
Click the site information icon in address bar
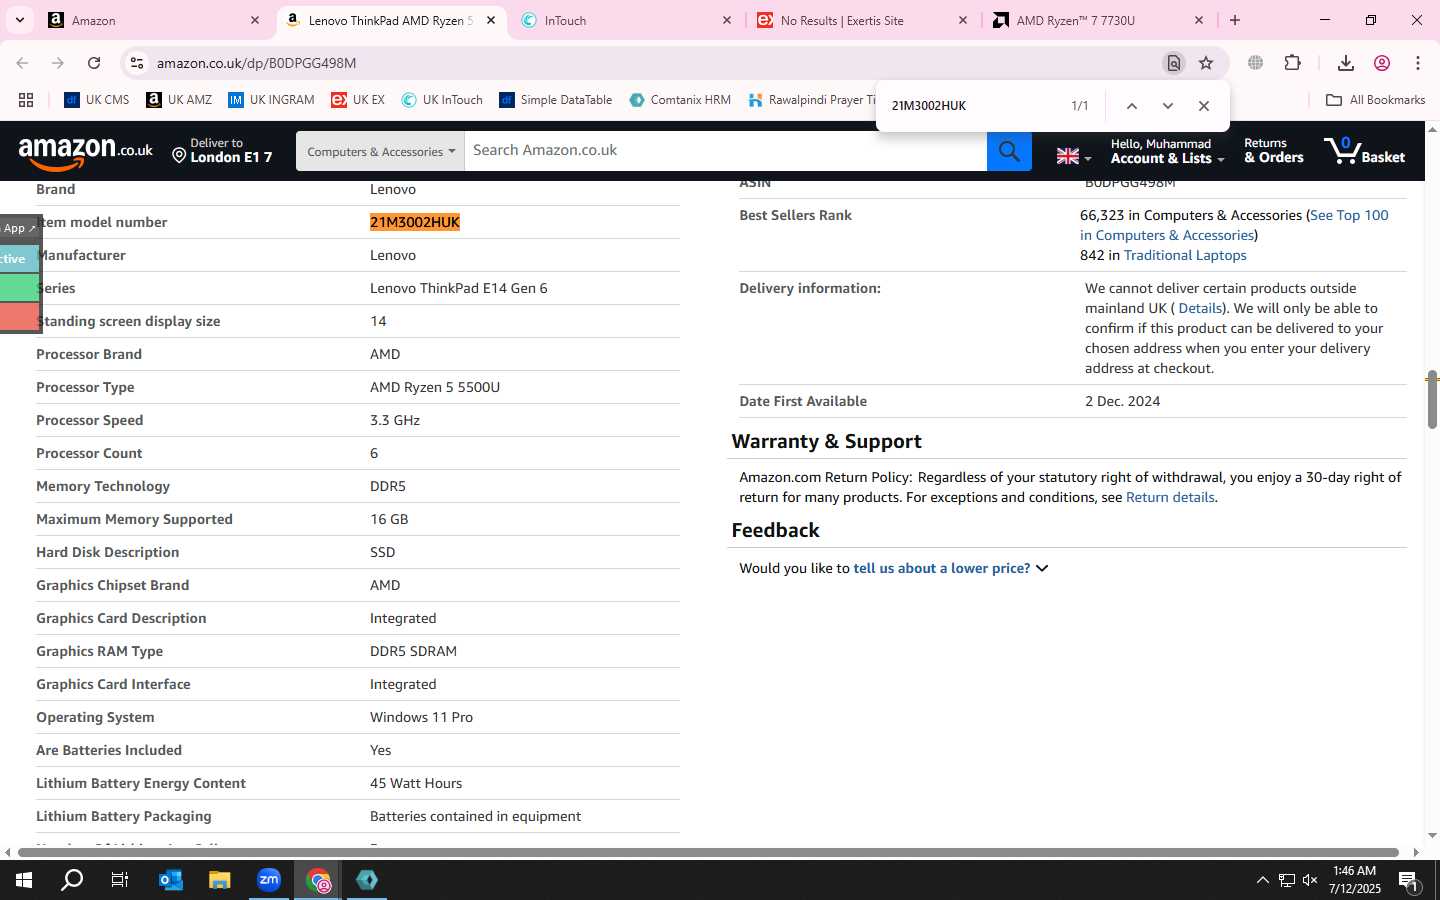point(137,63)
